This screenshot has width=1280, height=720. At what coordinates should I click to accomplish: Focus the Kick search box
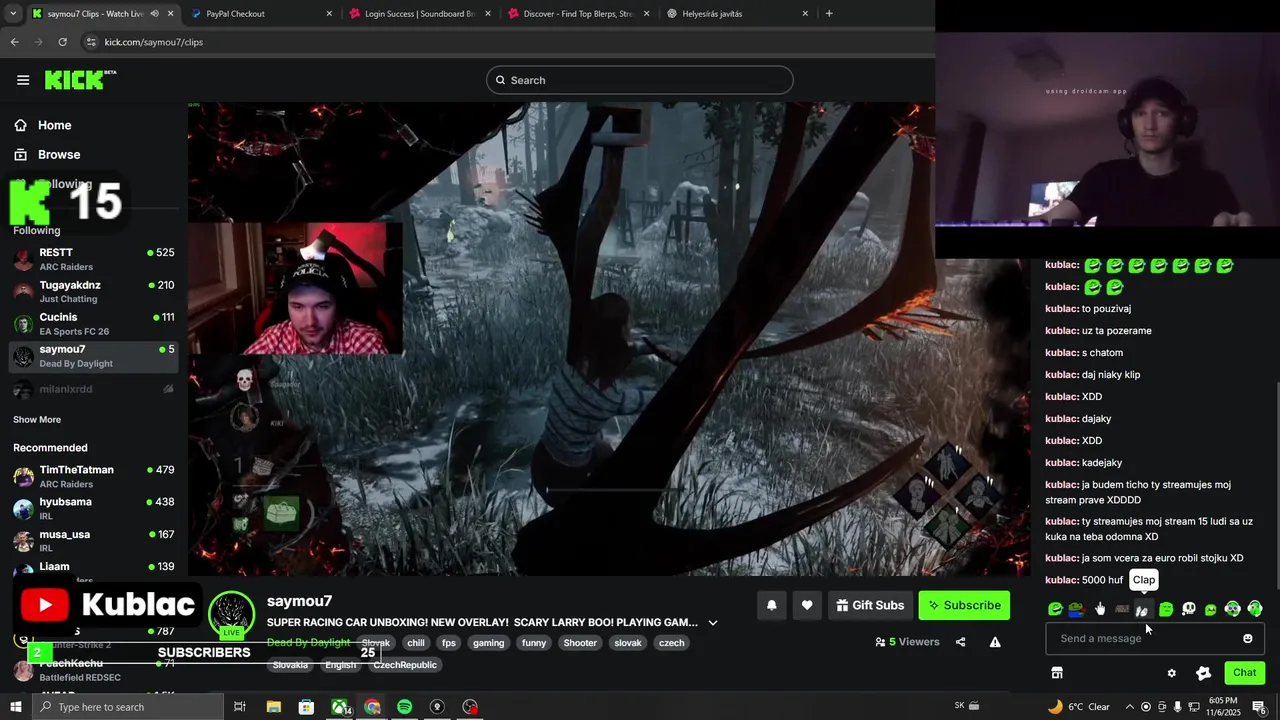coord(640,80)
